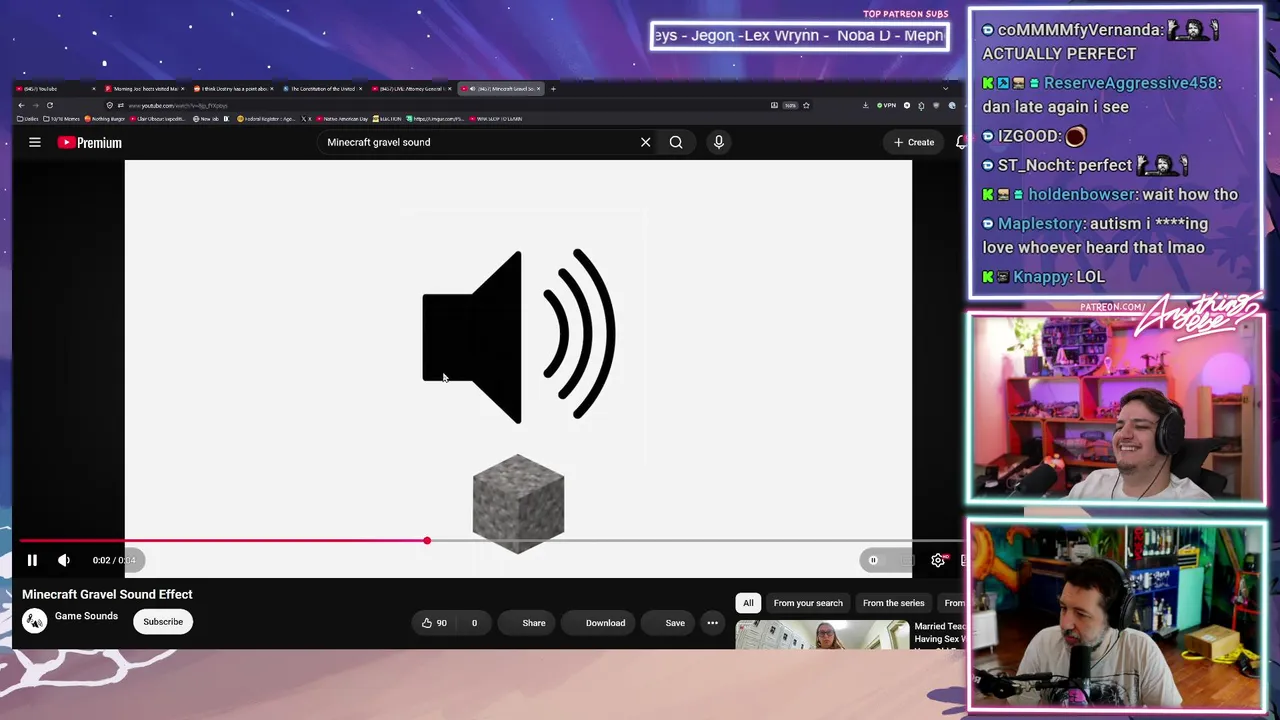The width and height of the screenshot is (1280, 720).
Task: Pause the Minecraft gravel video
Action: (32, 561)
